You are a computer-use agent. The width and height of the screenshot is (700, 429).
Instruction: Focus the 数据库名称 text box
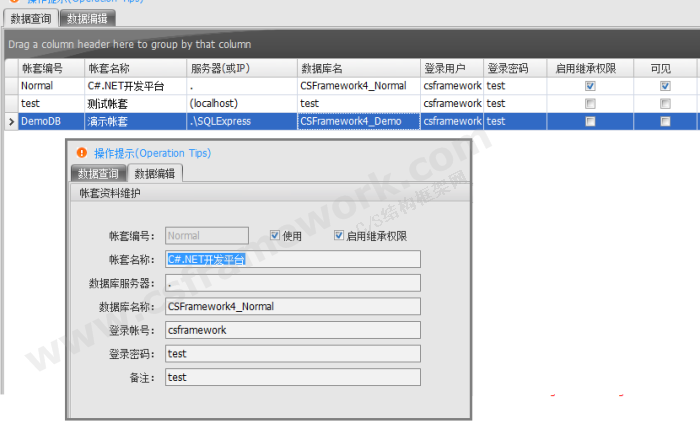click(292, 306)
